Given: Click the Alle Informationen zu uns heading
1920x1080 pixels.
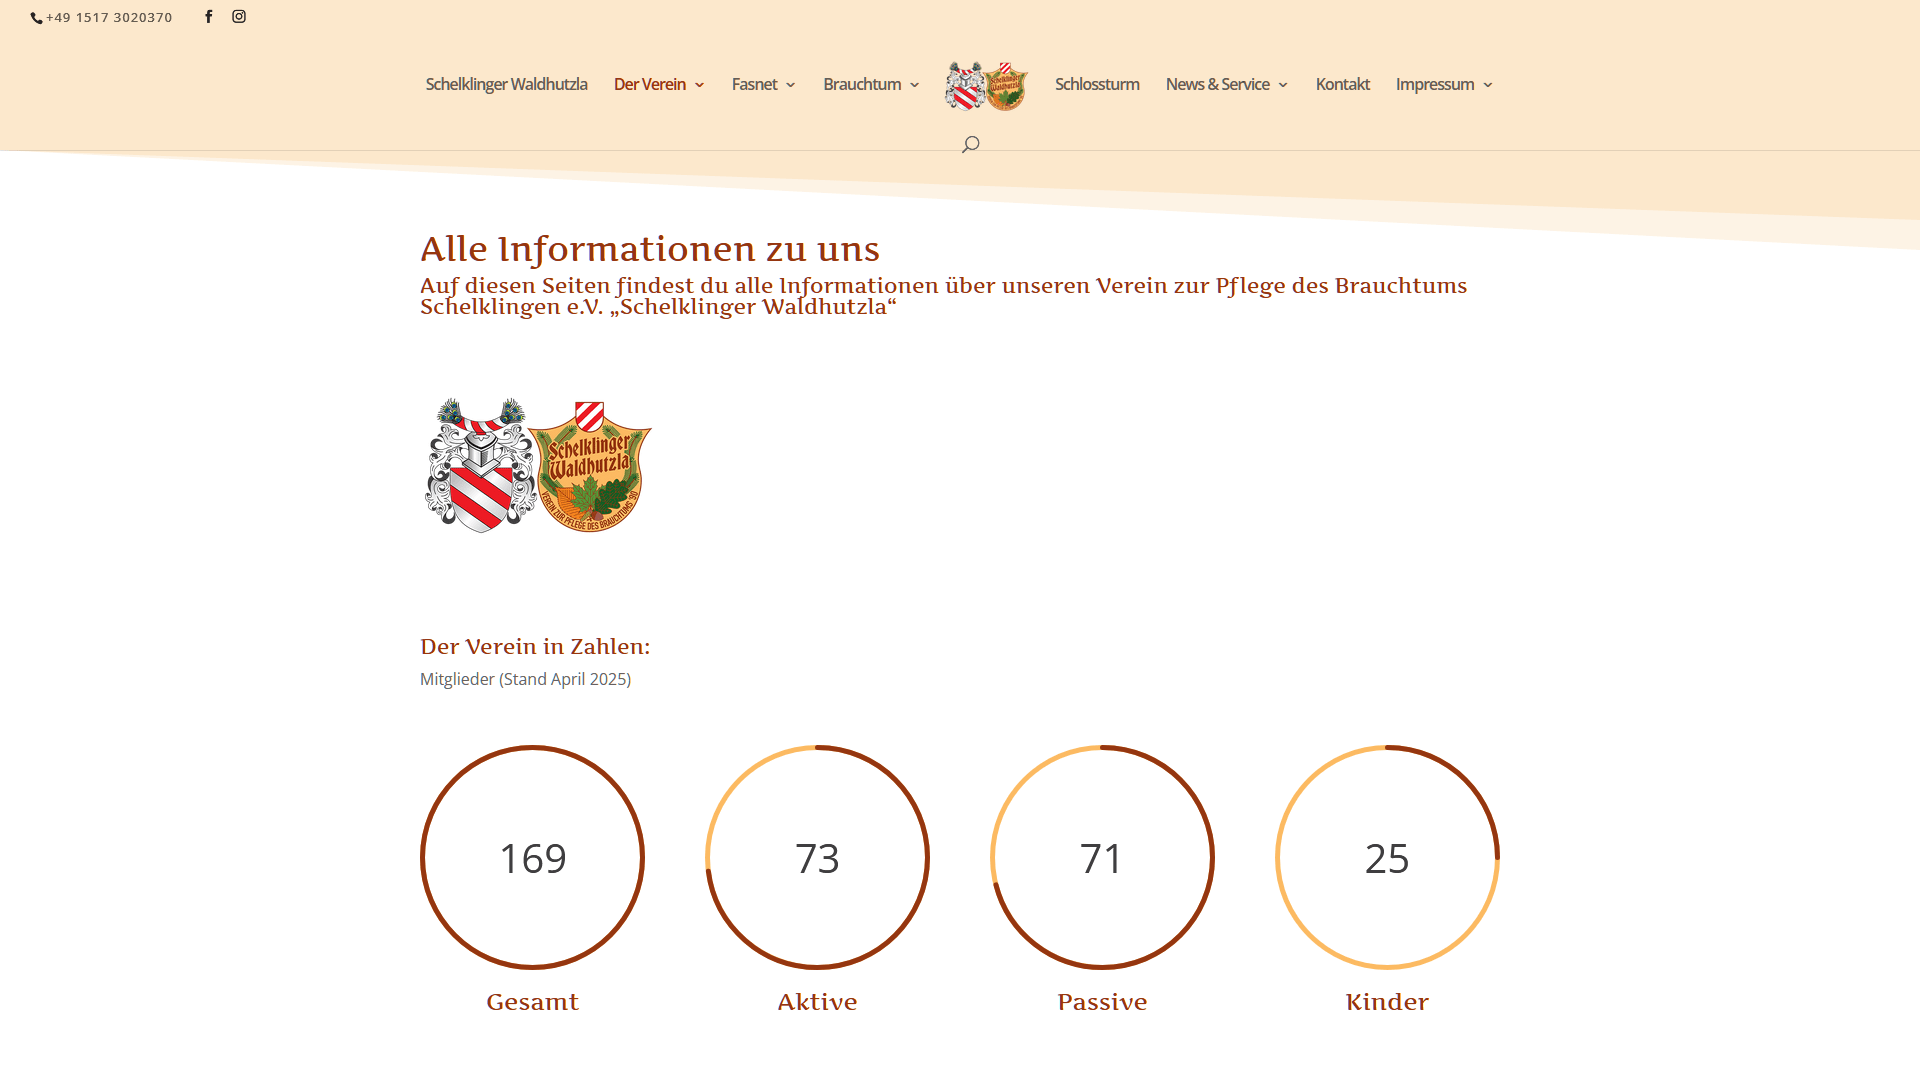Looking at the screenshot, I should coord(650,249).
